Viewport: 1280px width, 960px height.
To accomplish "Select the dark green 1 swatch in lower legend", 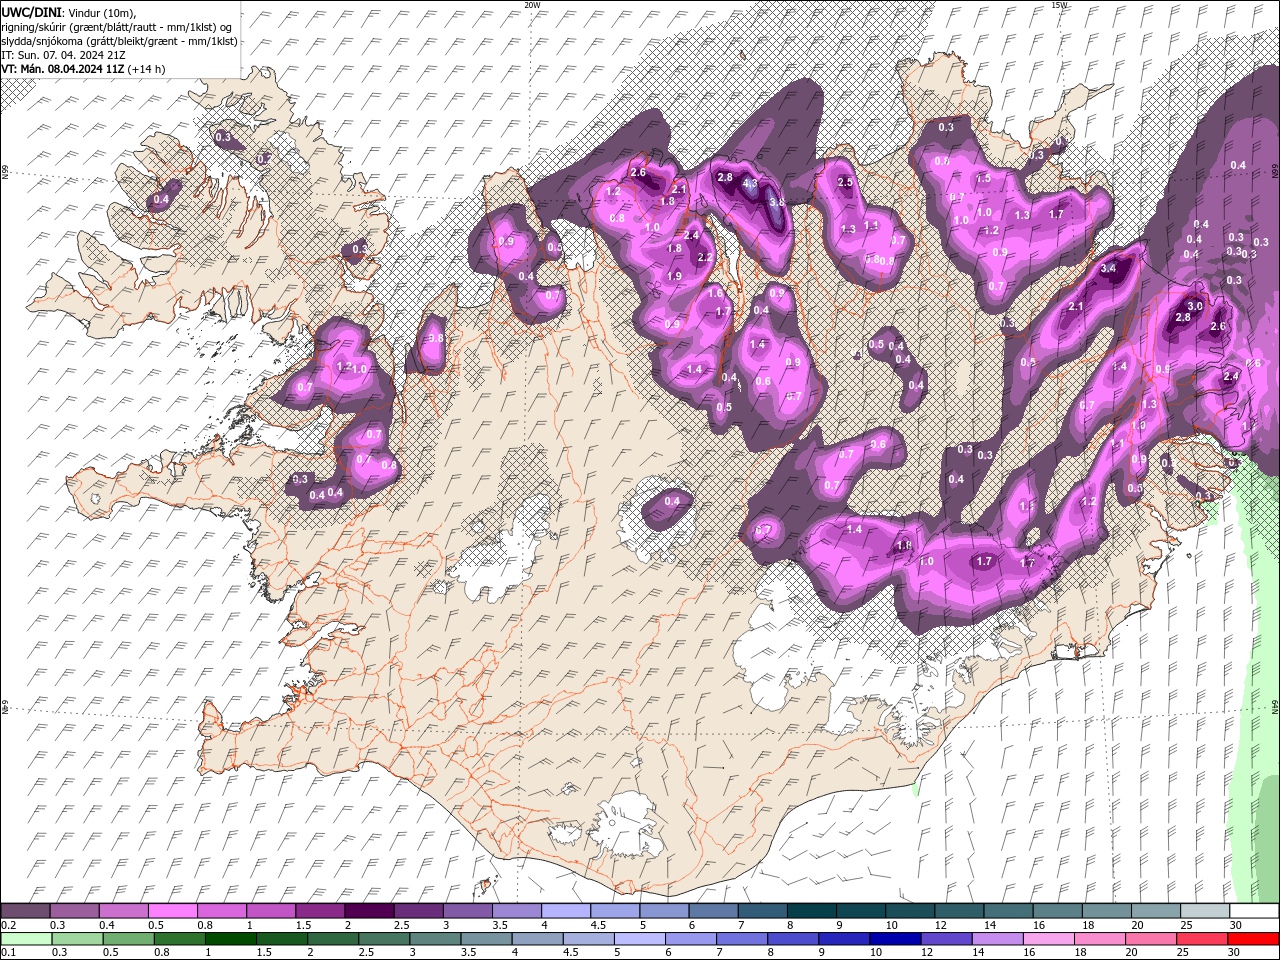I will [x=231, y=939].
